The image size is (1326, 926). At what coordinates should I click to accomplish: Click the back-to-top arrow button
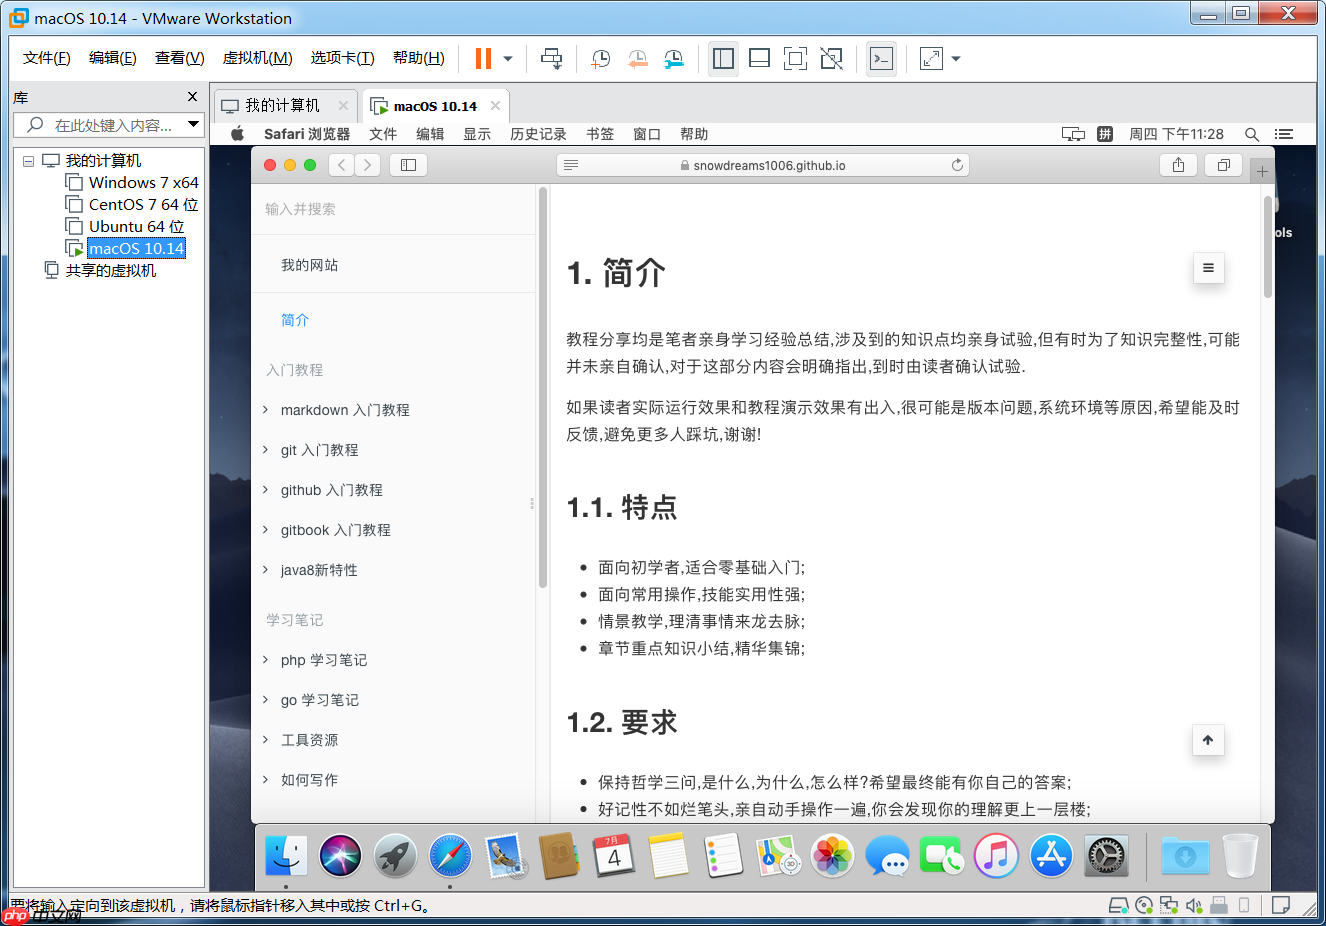[x=1208, y=740]
